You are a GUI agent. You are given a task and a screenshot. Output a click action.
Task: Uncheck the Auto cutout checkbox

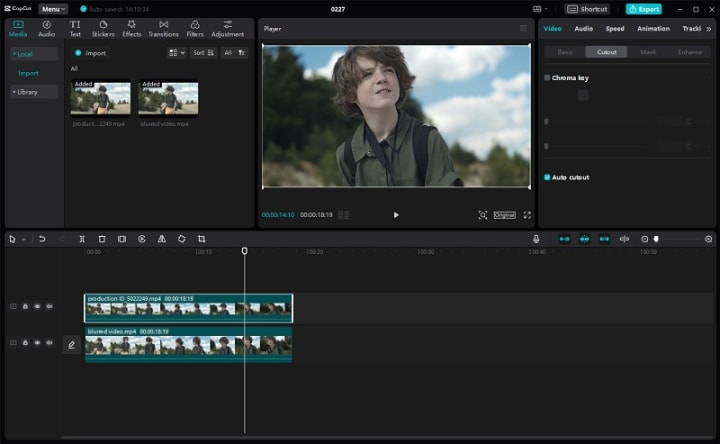point(547,177)
